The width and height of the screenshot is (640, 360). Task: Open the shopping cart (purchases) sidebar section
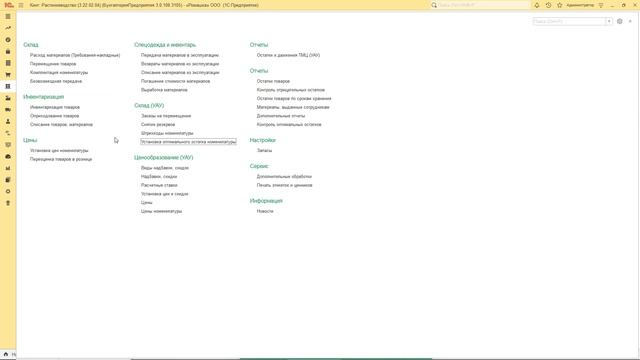[8, 75]
